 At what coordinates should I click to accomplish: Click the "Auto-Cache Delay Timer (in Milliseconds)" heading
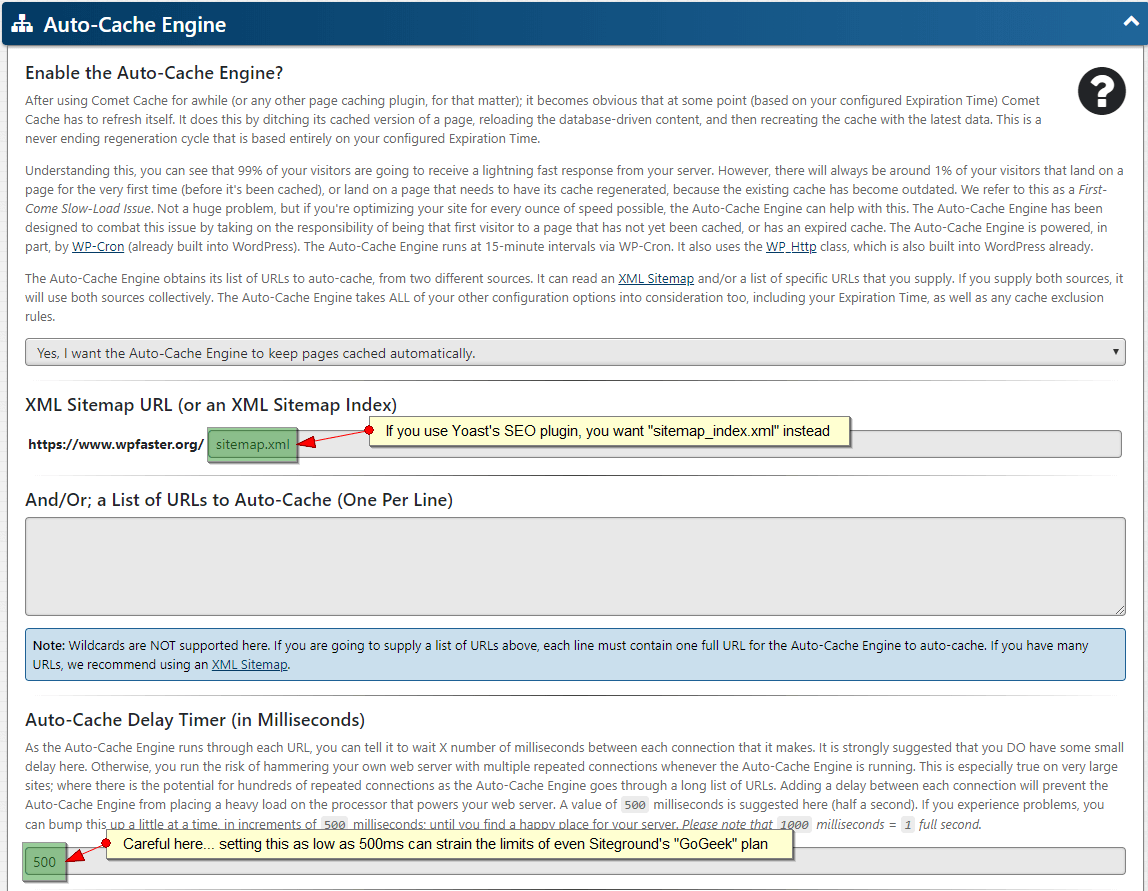click(x=195, y=720)
